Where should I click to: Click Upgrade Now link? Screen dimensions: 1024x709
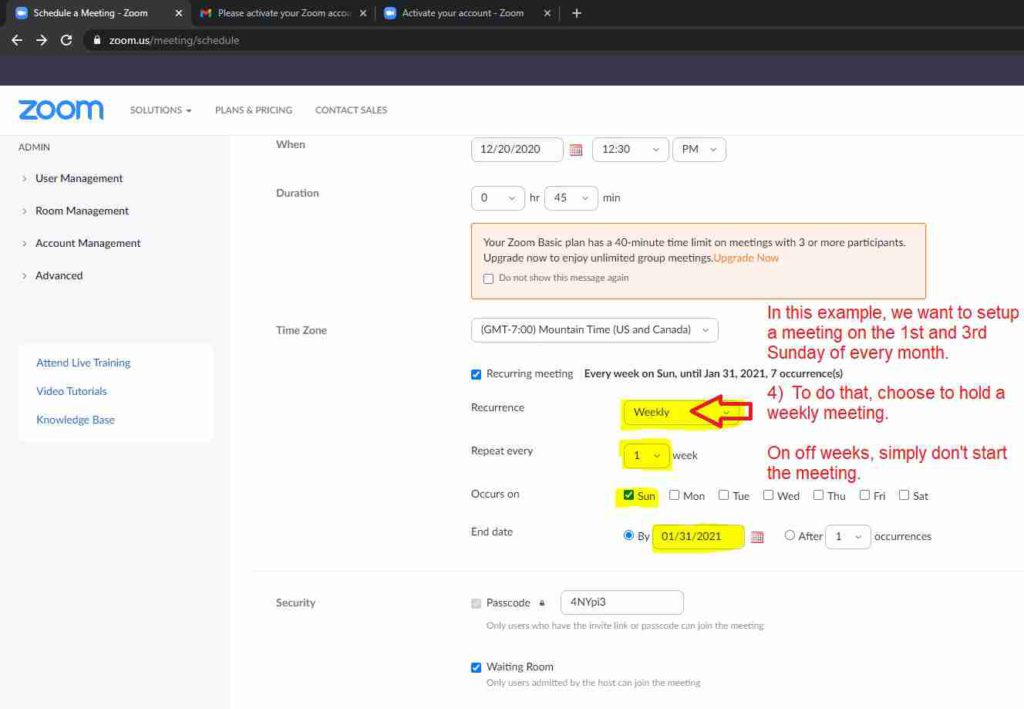coord(746,258)
